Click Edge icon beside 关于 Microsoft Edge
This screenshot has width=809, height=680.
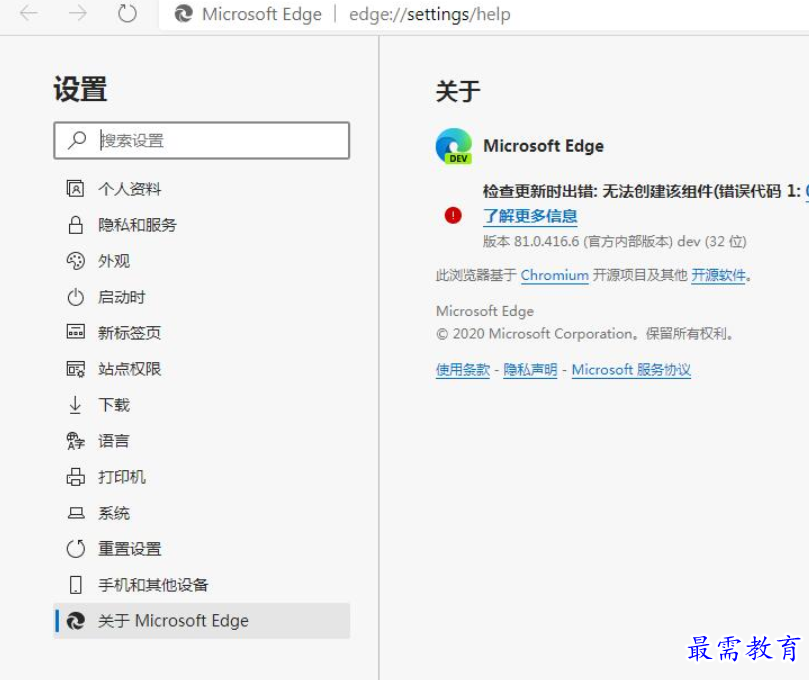(76, 621)
